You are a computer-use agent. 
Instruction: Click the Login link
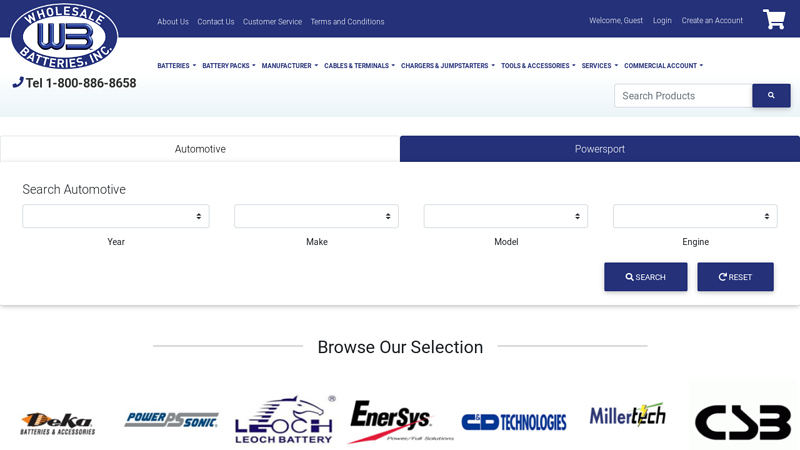coord(662,20)
